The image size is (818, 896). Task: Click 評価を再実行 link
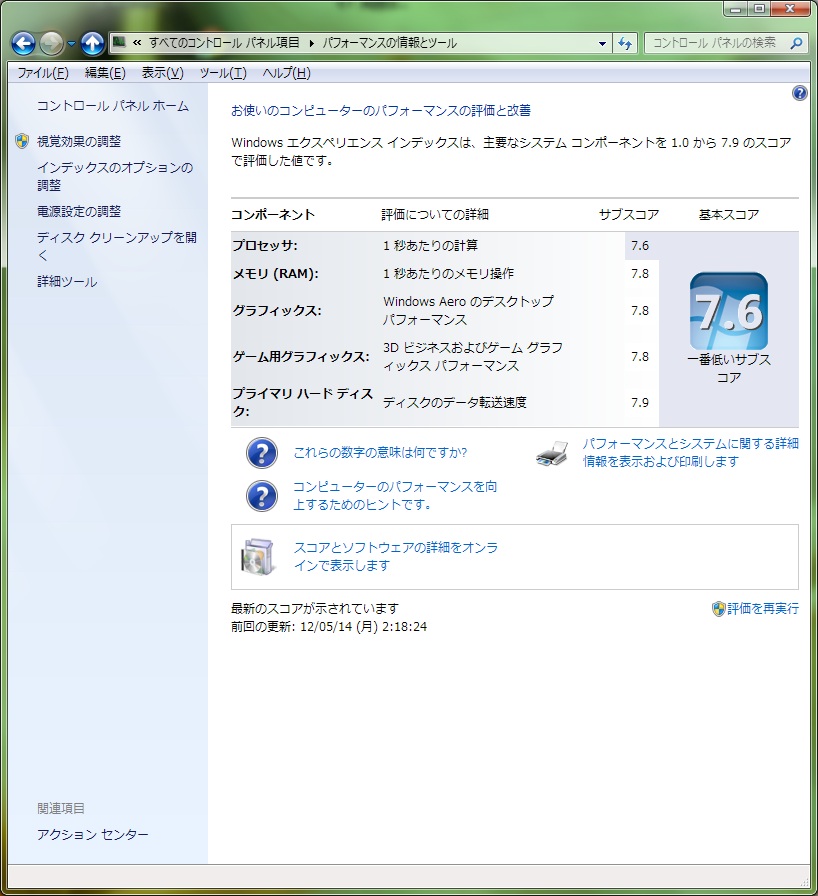[763, 609]
